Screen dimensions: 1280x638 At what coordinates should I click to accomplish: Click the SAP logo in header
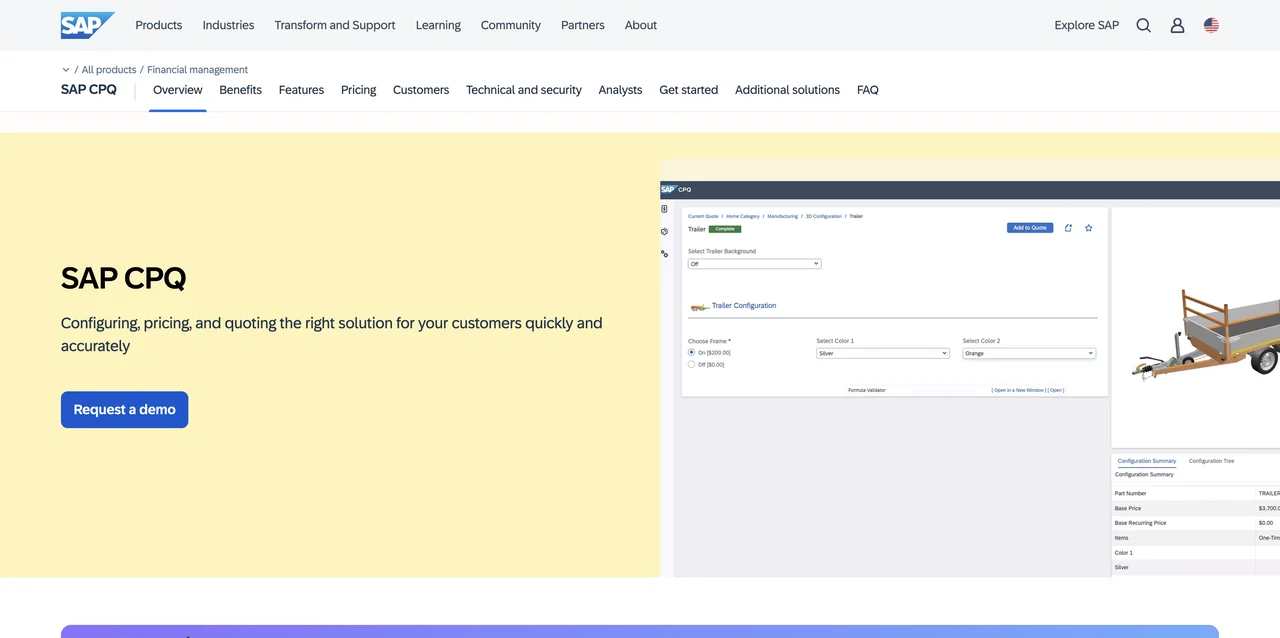(x=87, y=25)
